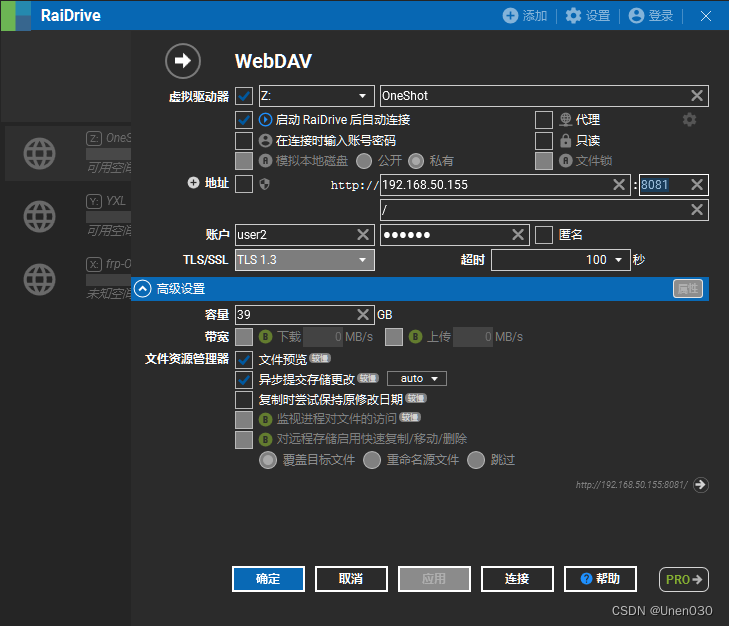Screen dimensions: 729x626
Task: Click the 应用 apply button
Action: click(x=434, y=579)
